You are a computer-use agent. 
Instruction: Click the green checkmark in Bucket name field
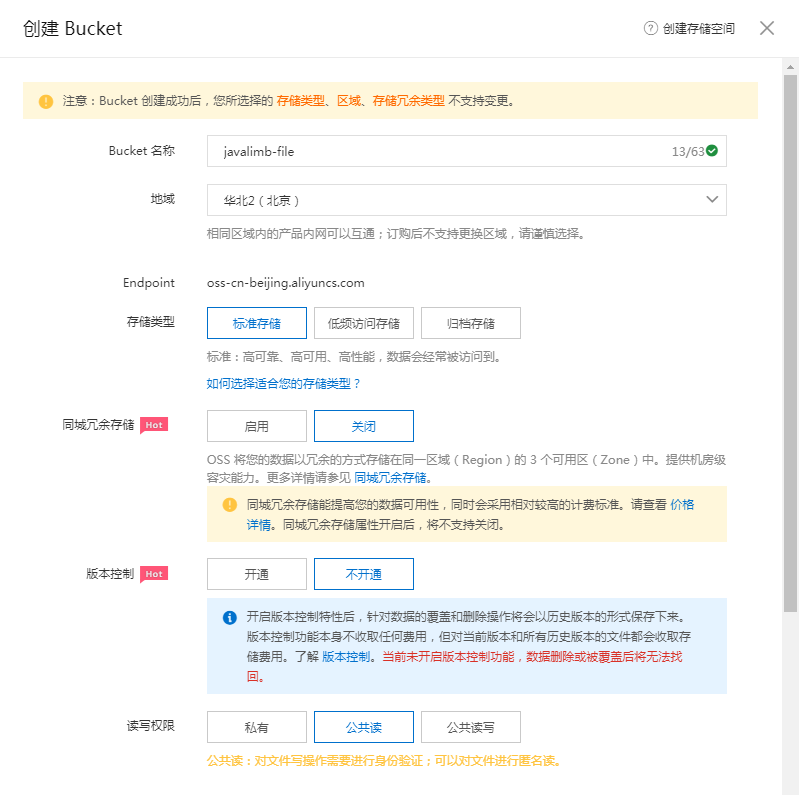(x=712, y=151)
